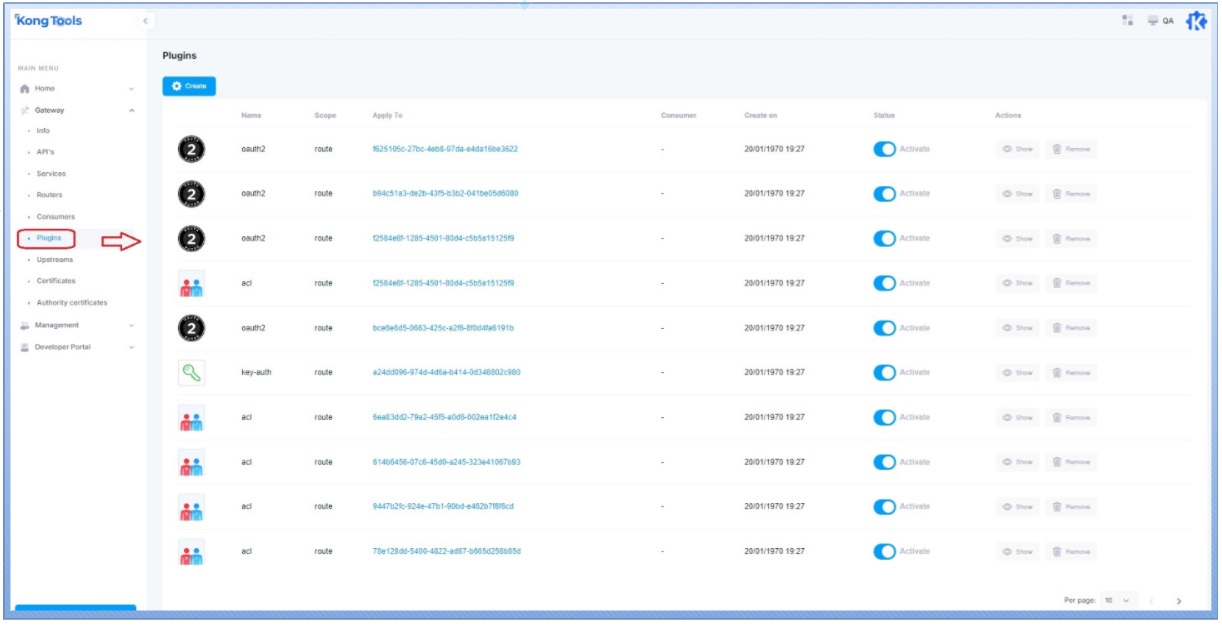Click the acl plugin icon in last row
The height and width of the screenshot is (626, 1222).
[191, 552]
